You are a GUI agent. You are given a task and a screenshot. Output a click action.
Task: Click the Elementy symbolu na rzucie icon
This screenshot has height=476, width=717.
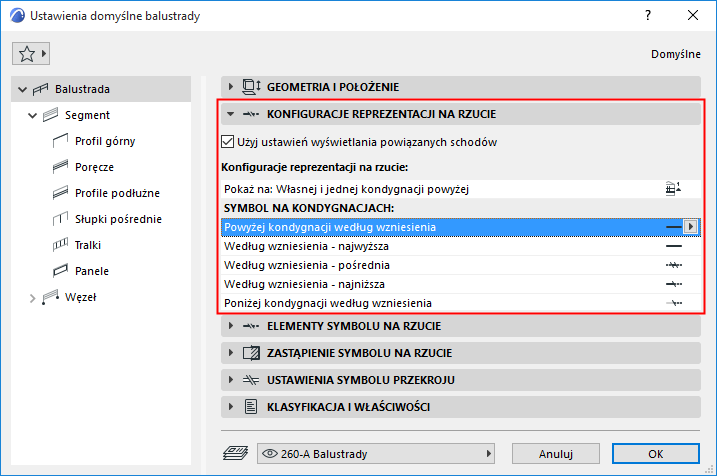(x=251, y=326)
